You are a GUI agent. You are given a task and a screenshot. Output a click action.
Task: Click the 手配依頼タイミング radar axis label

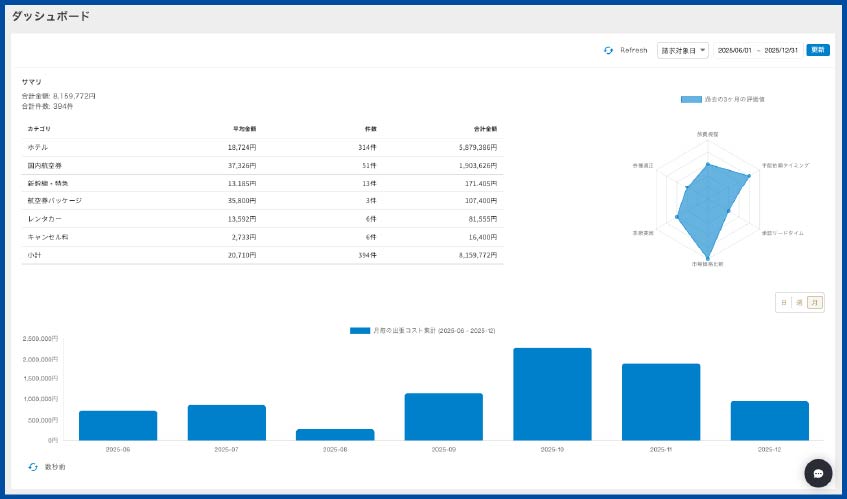coord(785,165)
